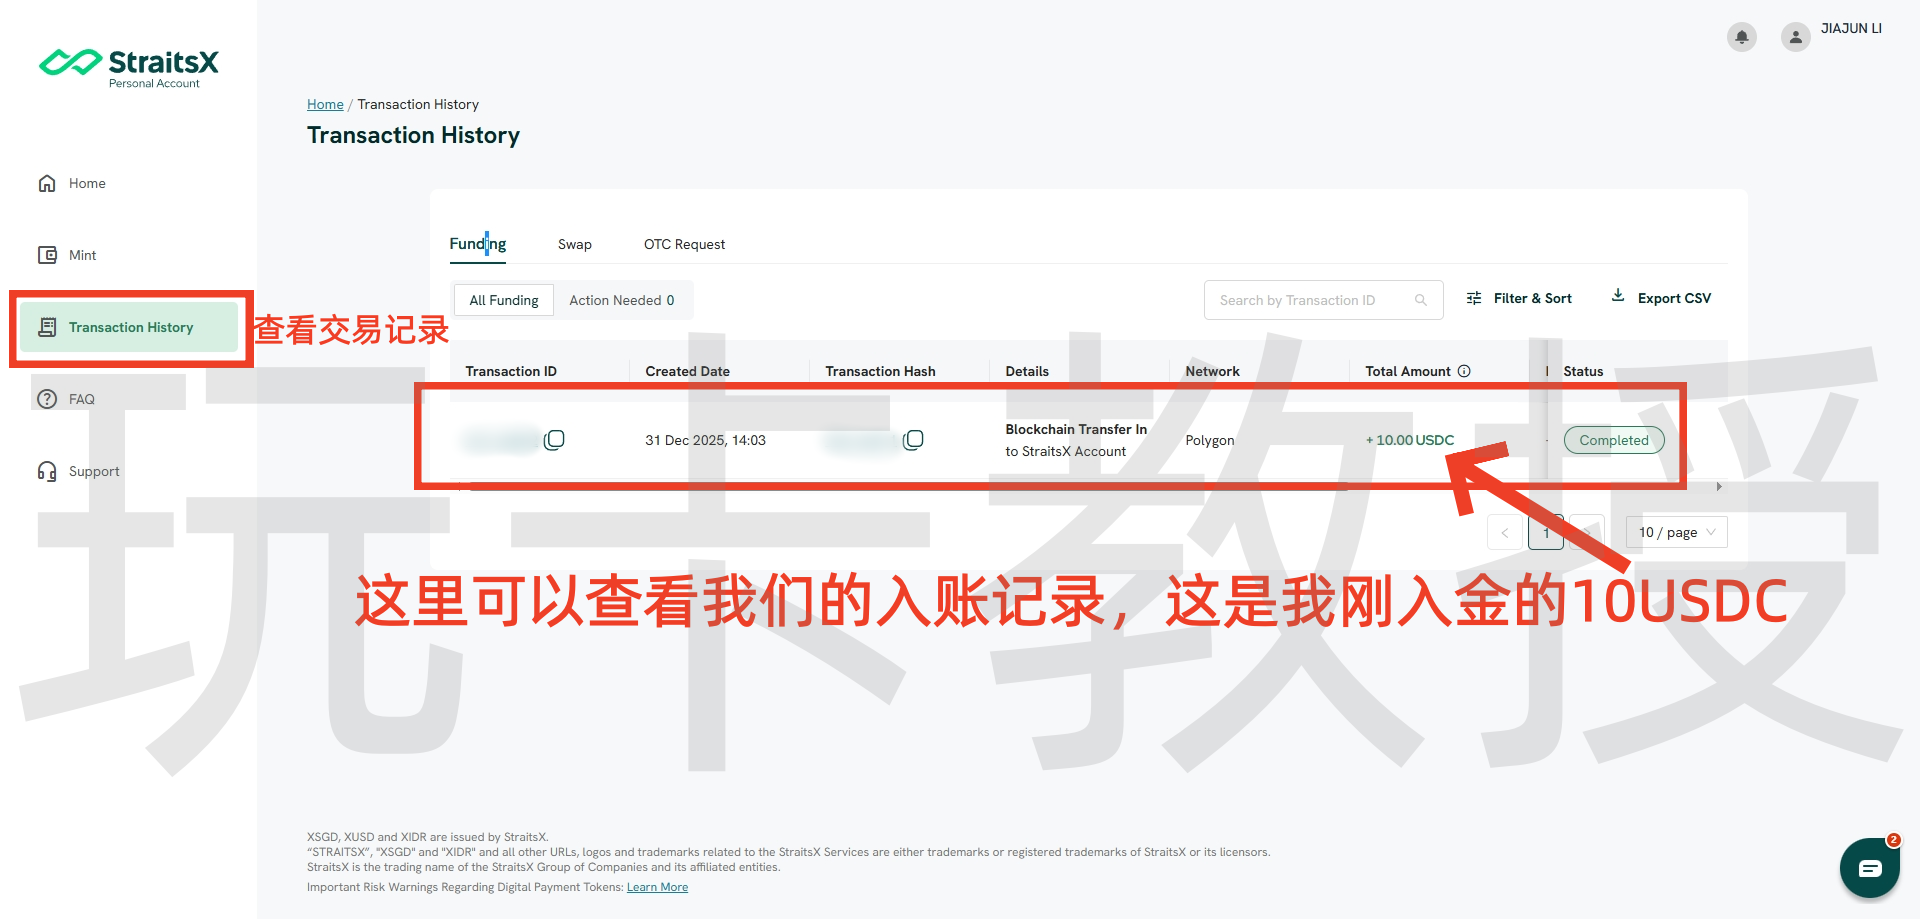1920x919 pixels.
Task: Switch to the Swap tab
Action: [x=575, y=244]
